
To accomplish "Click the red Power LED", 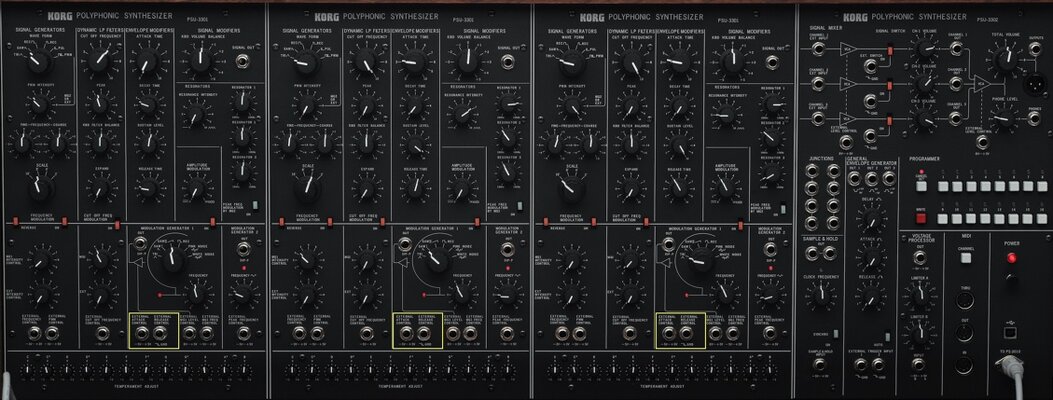I will coord(1012,257).
